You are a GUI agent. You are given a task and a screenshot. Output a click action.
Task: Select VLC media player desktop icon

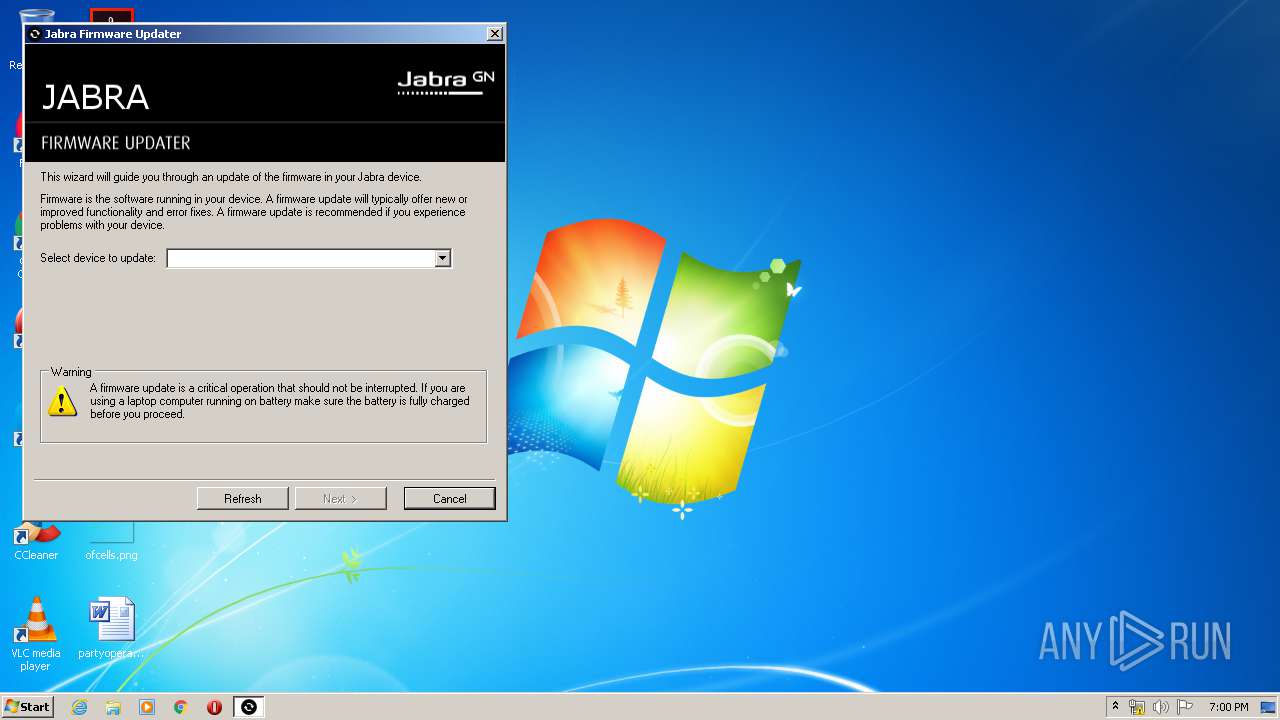(x=36, y=634)
